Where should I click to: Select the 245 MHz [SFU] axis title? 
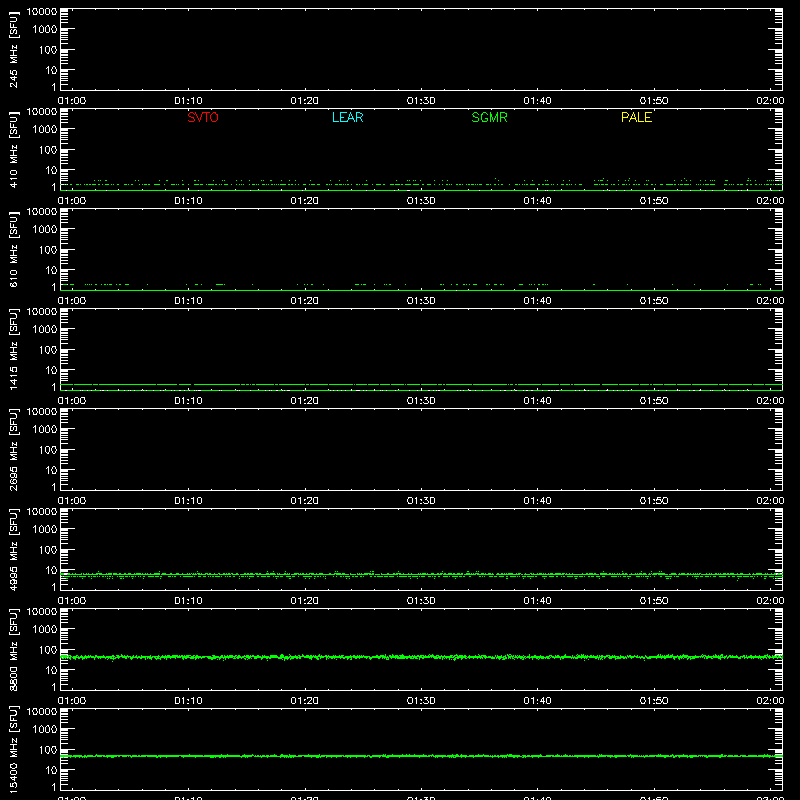click(13, 50)
